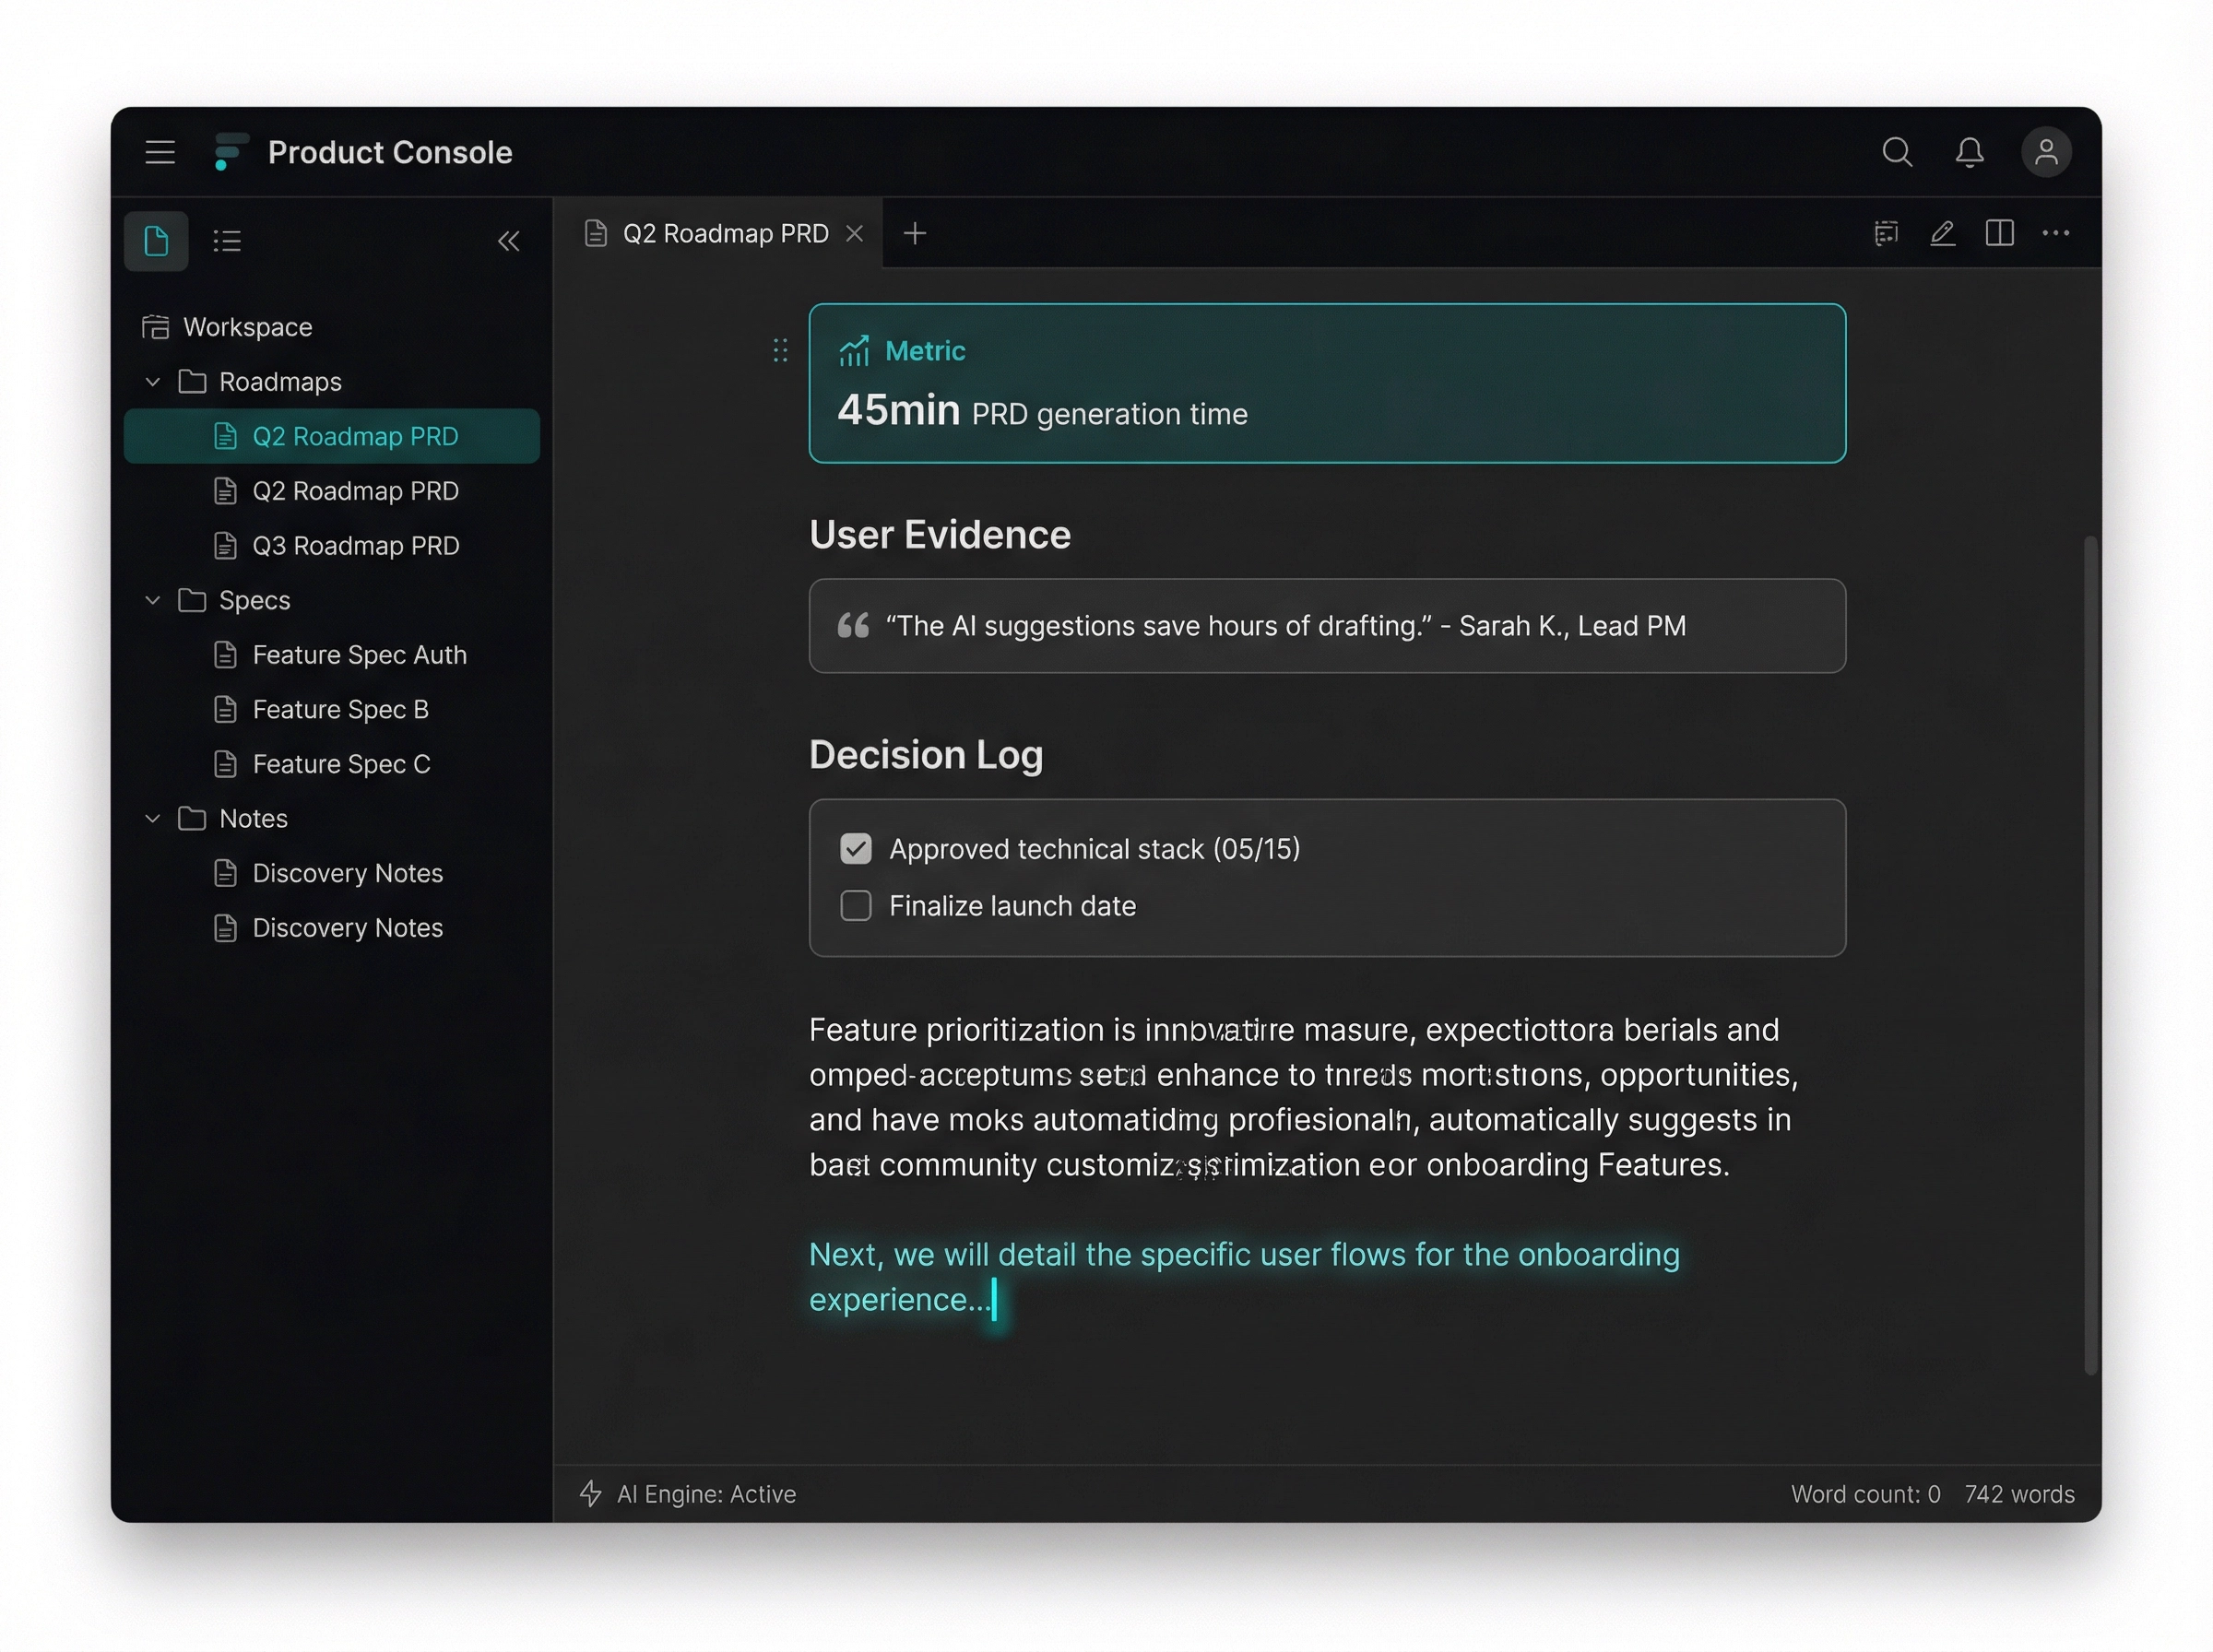Check the Finalize launch date checkbox
The width and height of the screenshot is (2213, 1652).
pos(856,906)
